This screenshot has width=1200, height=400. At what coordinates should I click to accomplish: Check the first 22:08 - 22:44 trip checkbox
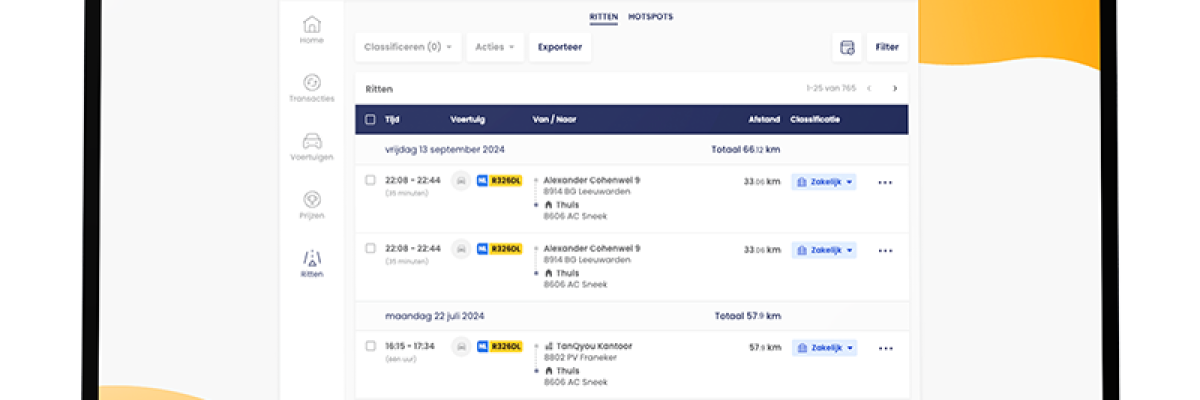(x=370, y=180)
